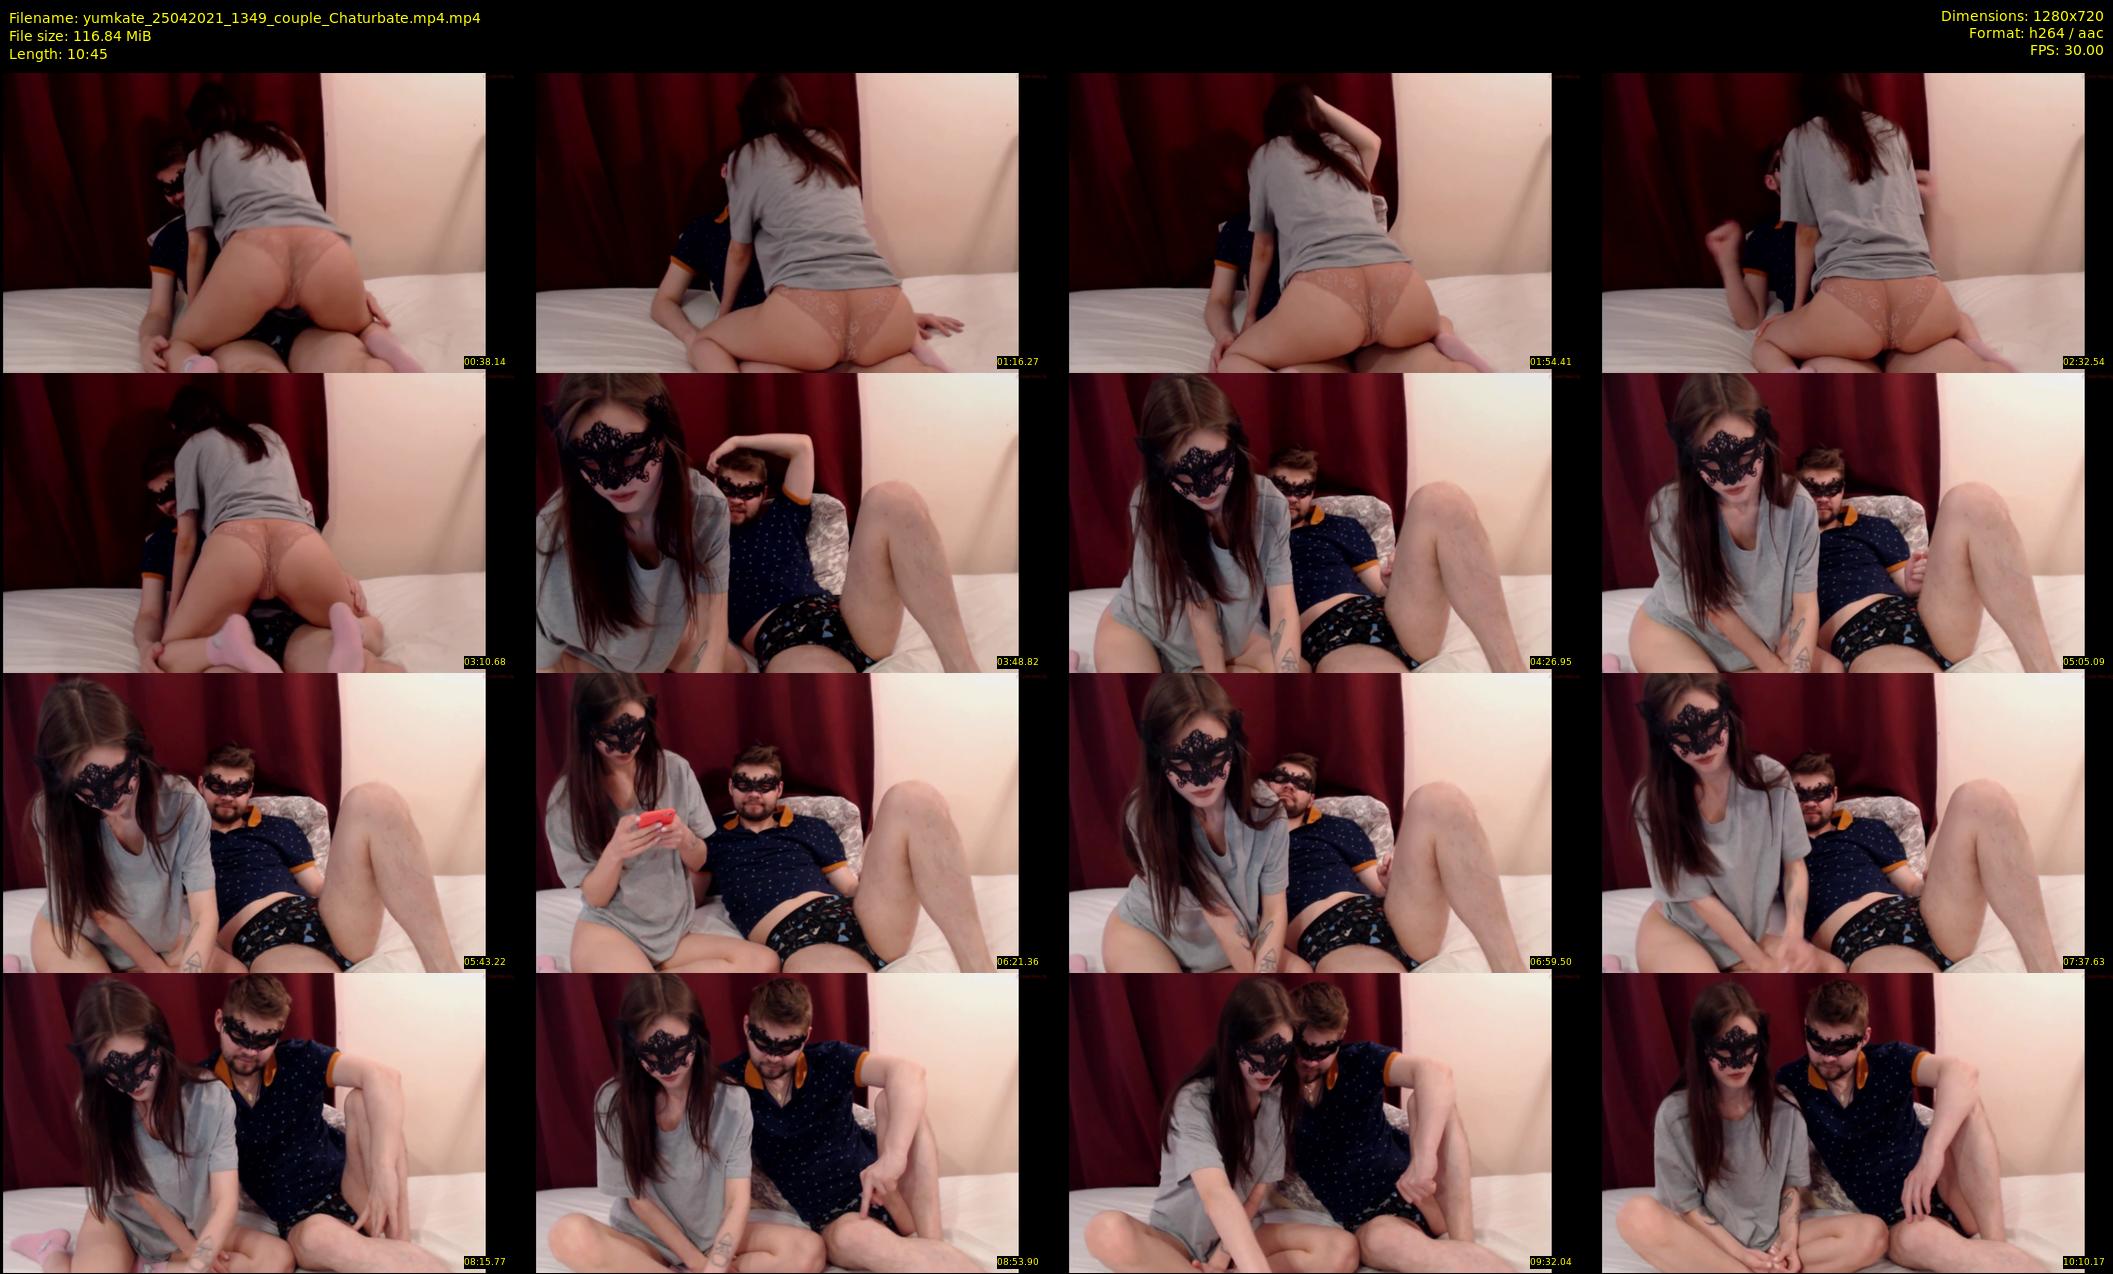Open the thumbnail at 01:54.41
2113x1274 pixels.
coord(1310,222)
